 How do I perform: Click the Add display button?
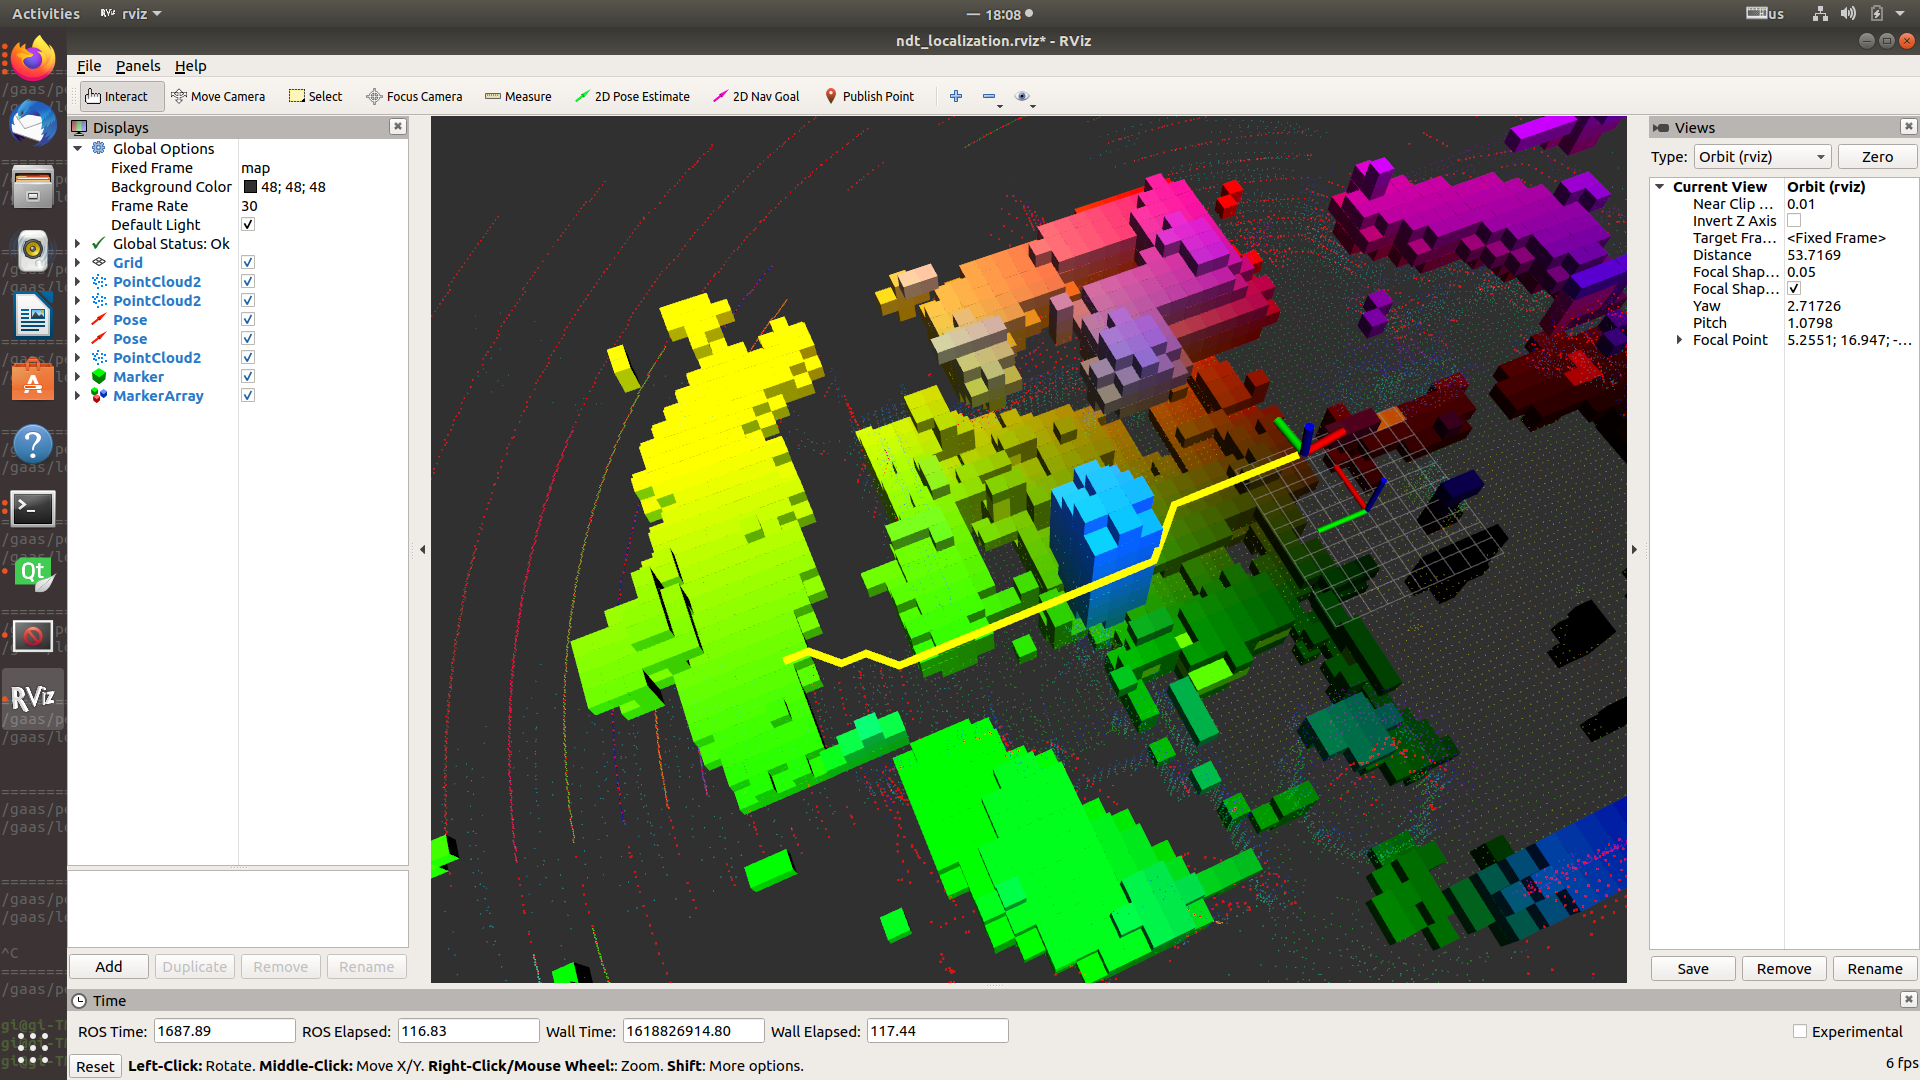point(108,967)
